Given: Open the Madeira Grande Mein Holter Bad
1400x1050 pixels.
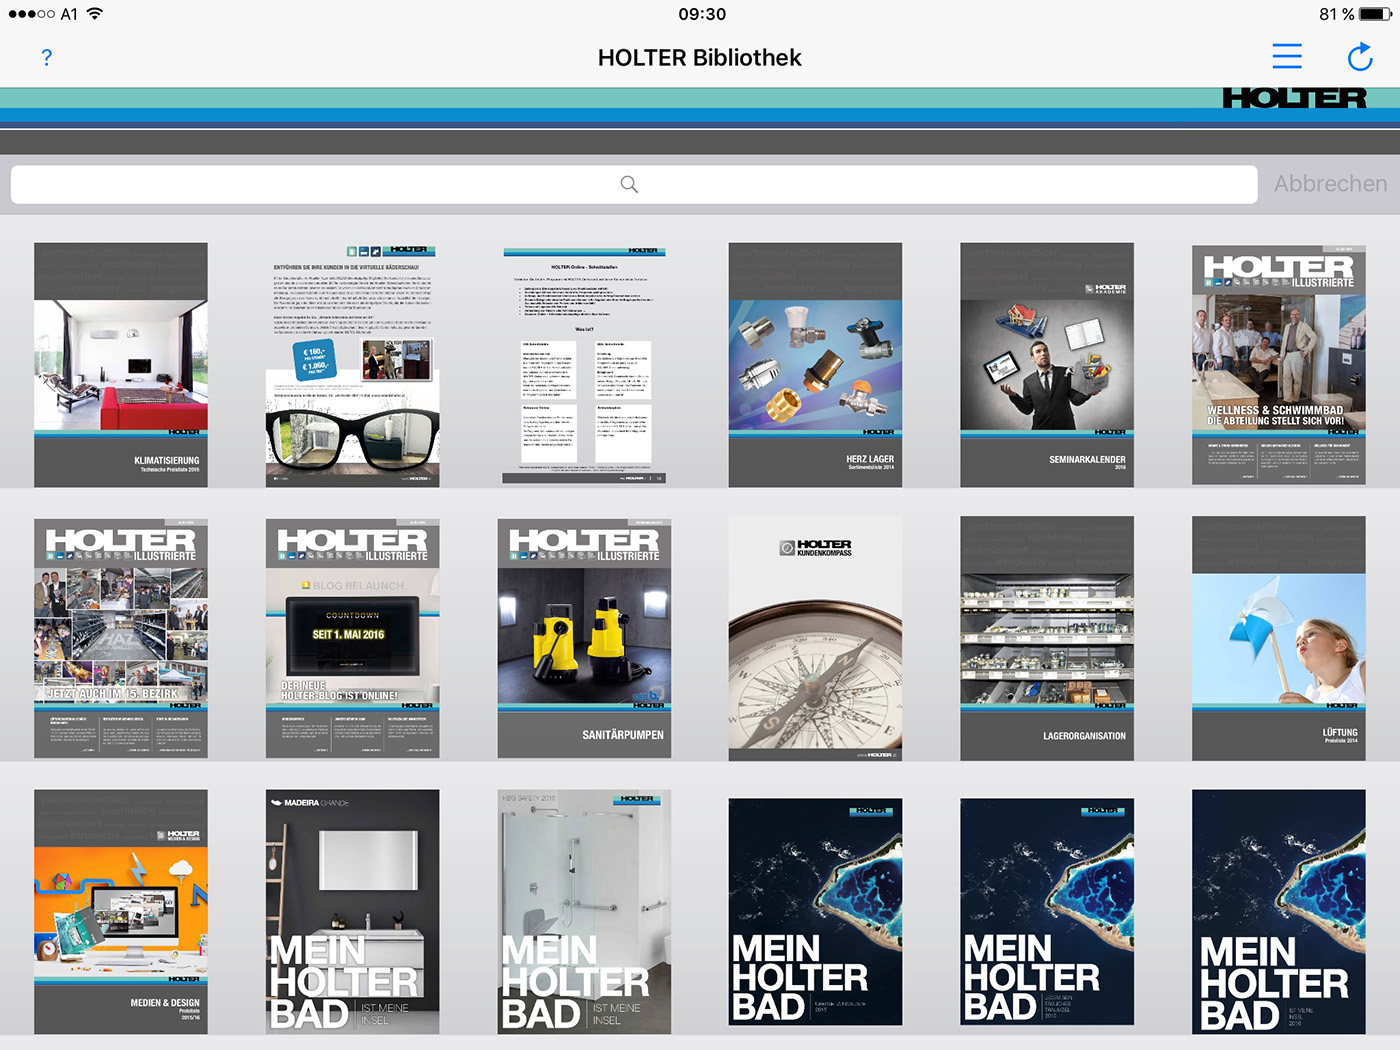Looking at the screenshot, I should 353,912.
